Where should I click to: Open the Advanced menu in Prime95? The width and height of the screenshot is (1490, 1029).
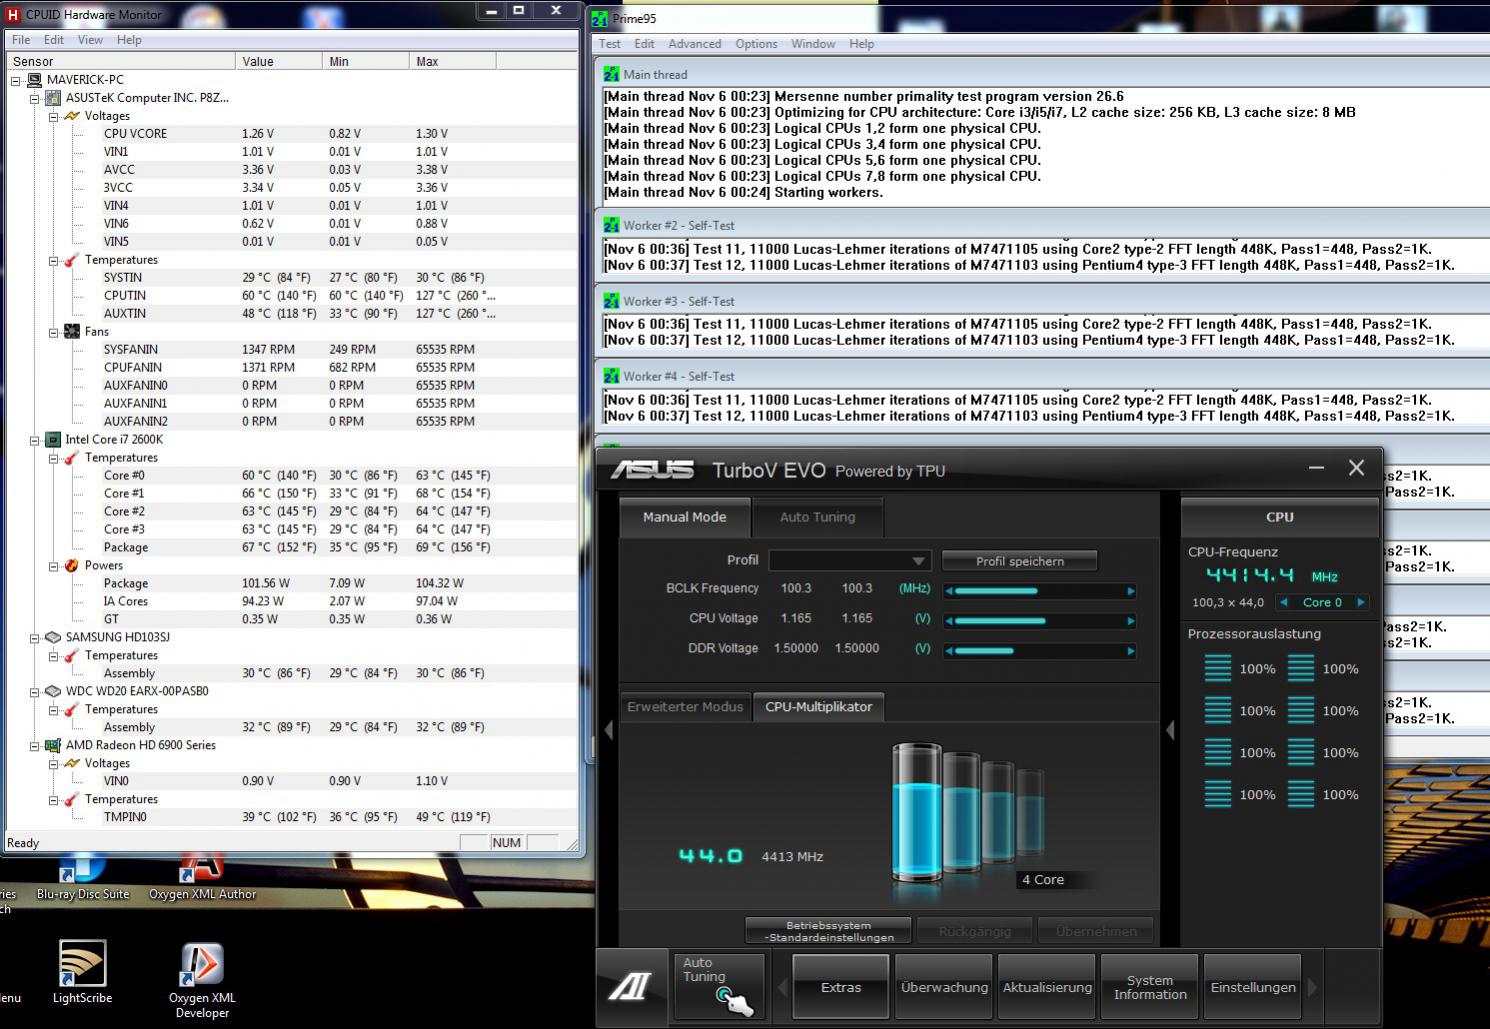coord(694,44)
